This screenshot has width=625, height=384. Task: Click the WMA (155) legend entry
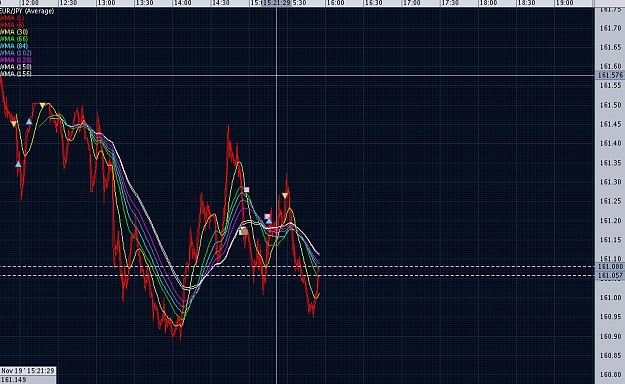(16, 73)
